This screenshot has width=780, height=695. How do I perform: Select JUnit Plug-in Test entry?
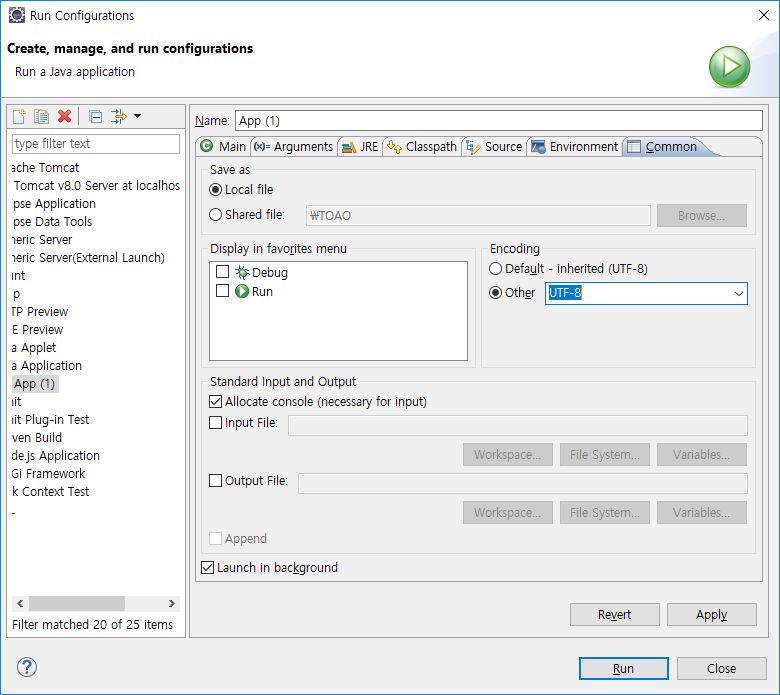50,419
